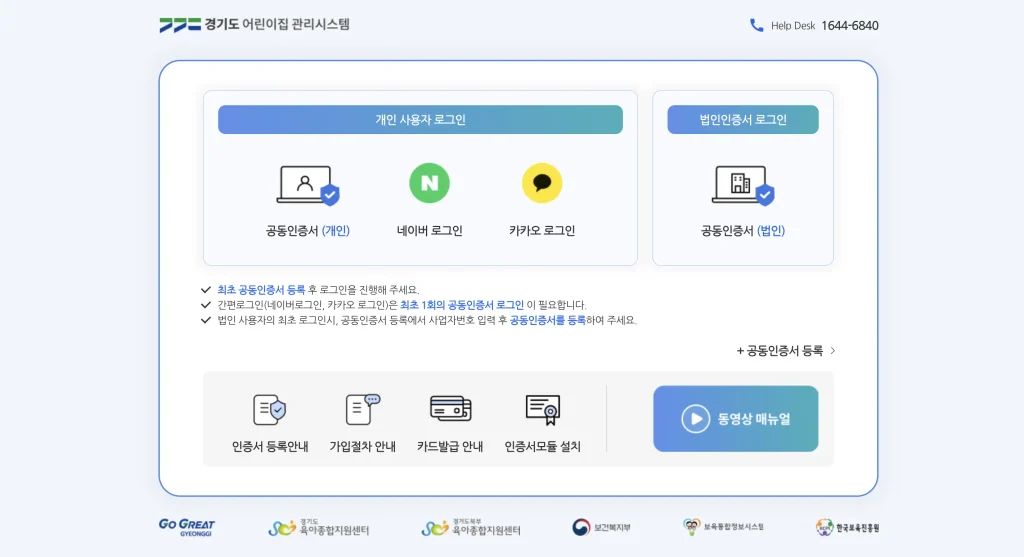Screen dimensions: 1024x557
Task: Click blue text 공동인증서를 등록
Action: pos(547,320)
